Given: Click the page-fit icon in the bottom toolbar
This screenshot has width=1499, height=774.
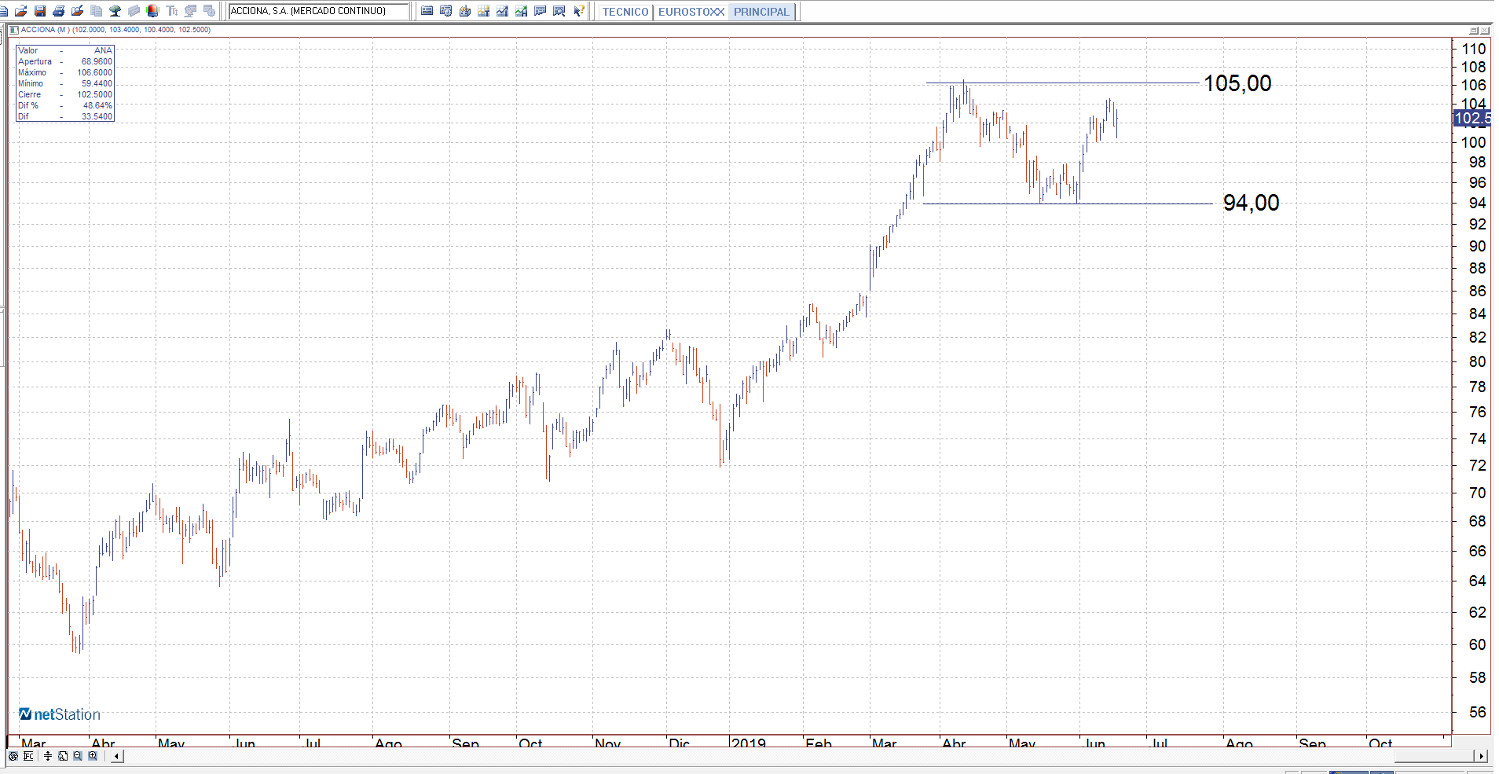Looking at the screenshot, I should (x=63, y=757).
